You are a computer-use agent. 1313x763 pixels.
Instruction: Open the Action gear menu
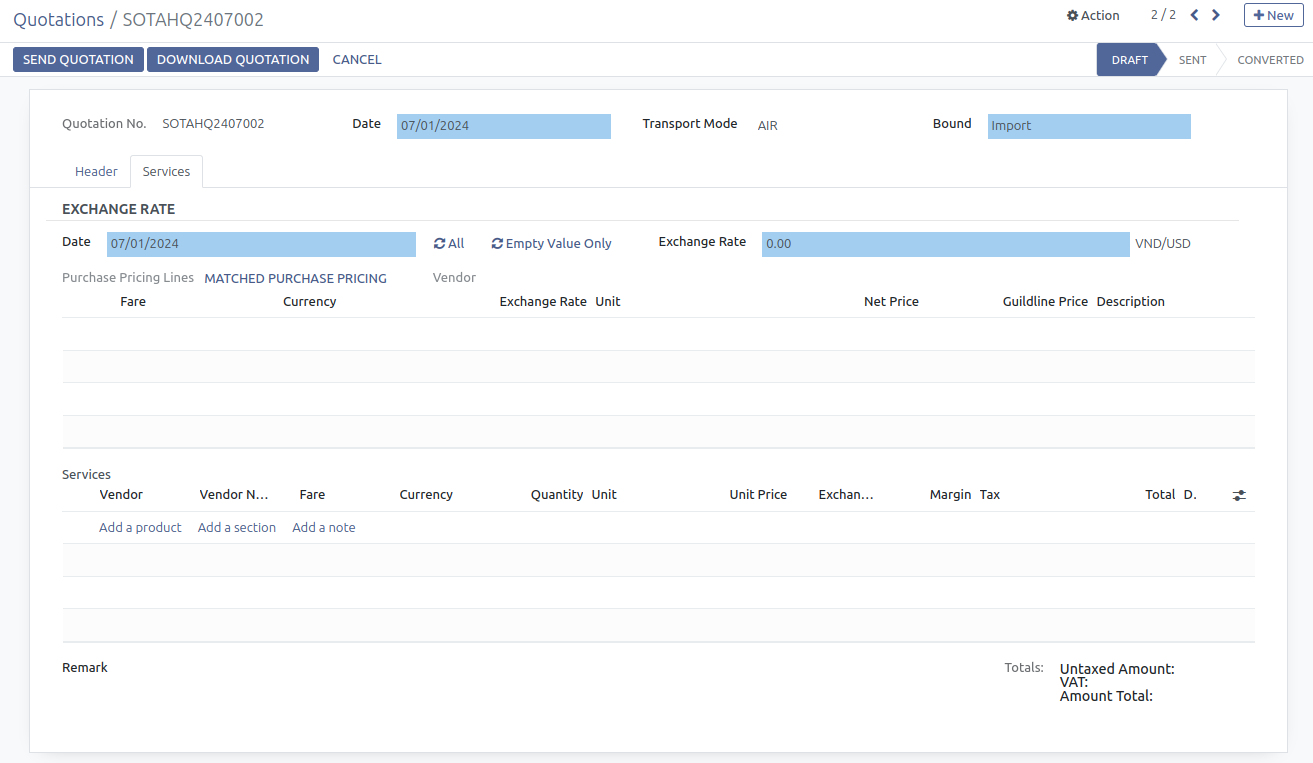(1093, 15)
